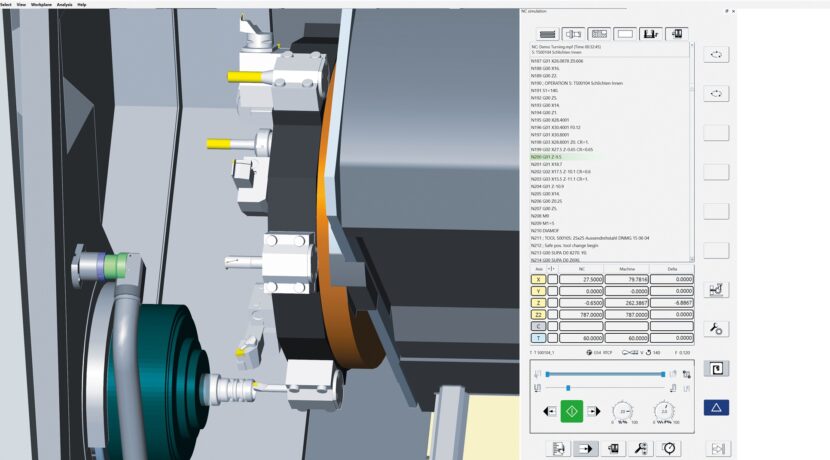Click the X axis NC value field 27.5000

(581, 279)
